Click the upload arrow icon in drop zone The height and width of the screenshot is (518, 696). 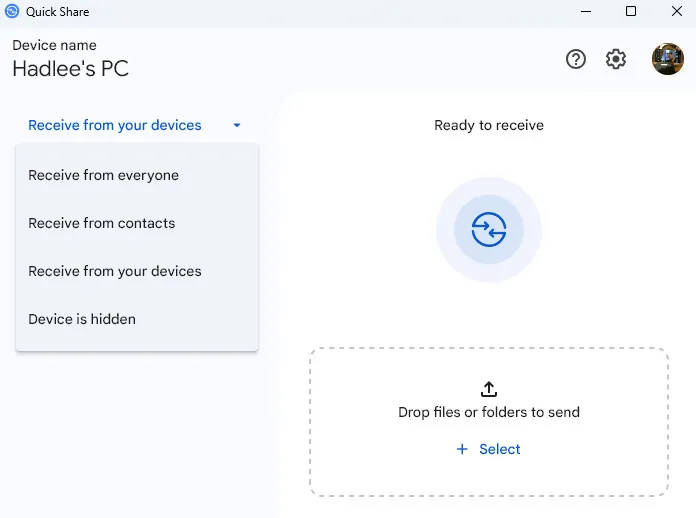point(489,389)
